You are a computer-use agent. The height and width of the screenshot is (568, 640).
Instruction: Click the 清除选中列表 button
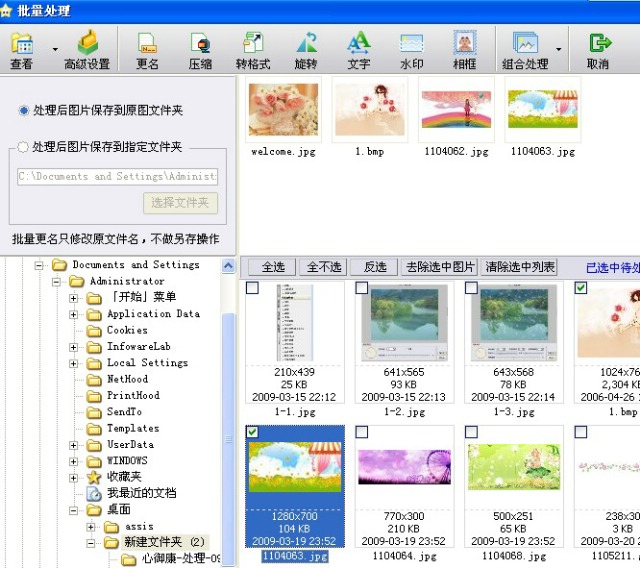tap(520, 267)
